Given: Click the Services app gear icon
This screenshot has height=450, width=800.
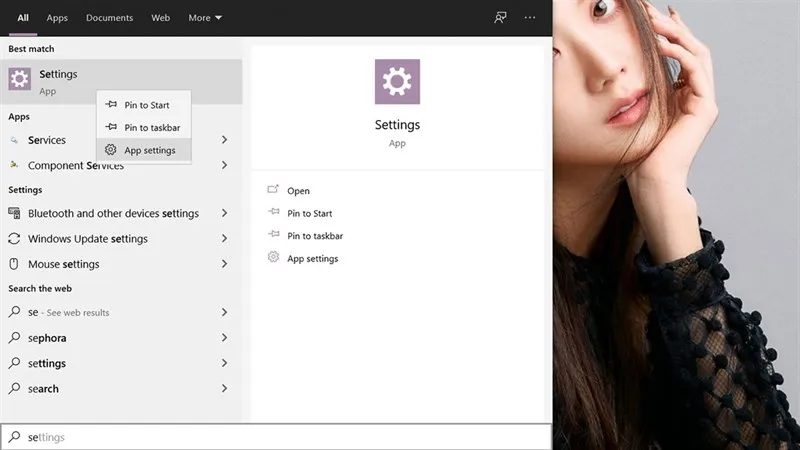Looking at the screenshot, I should [x=15, y=140].
